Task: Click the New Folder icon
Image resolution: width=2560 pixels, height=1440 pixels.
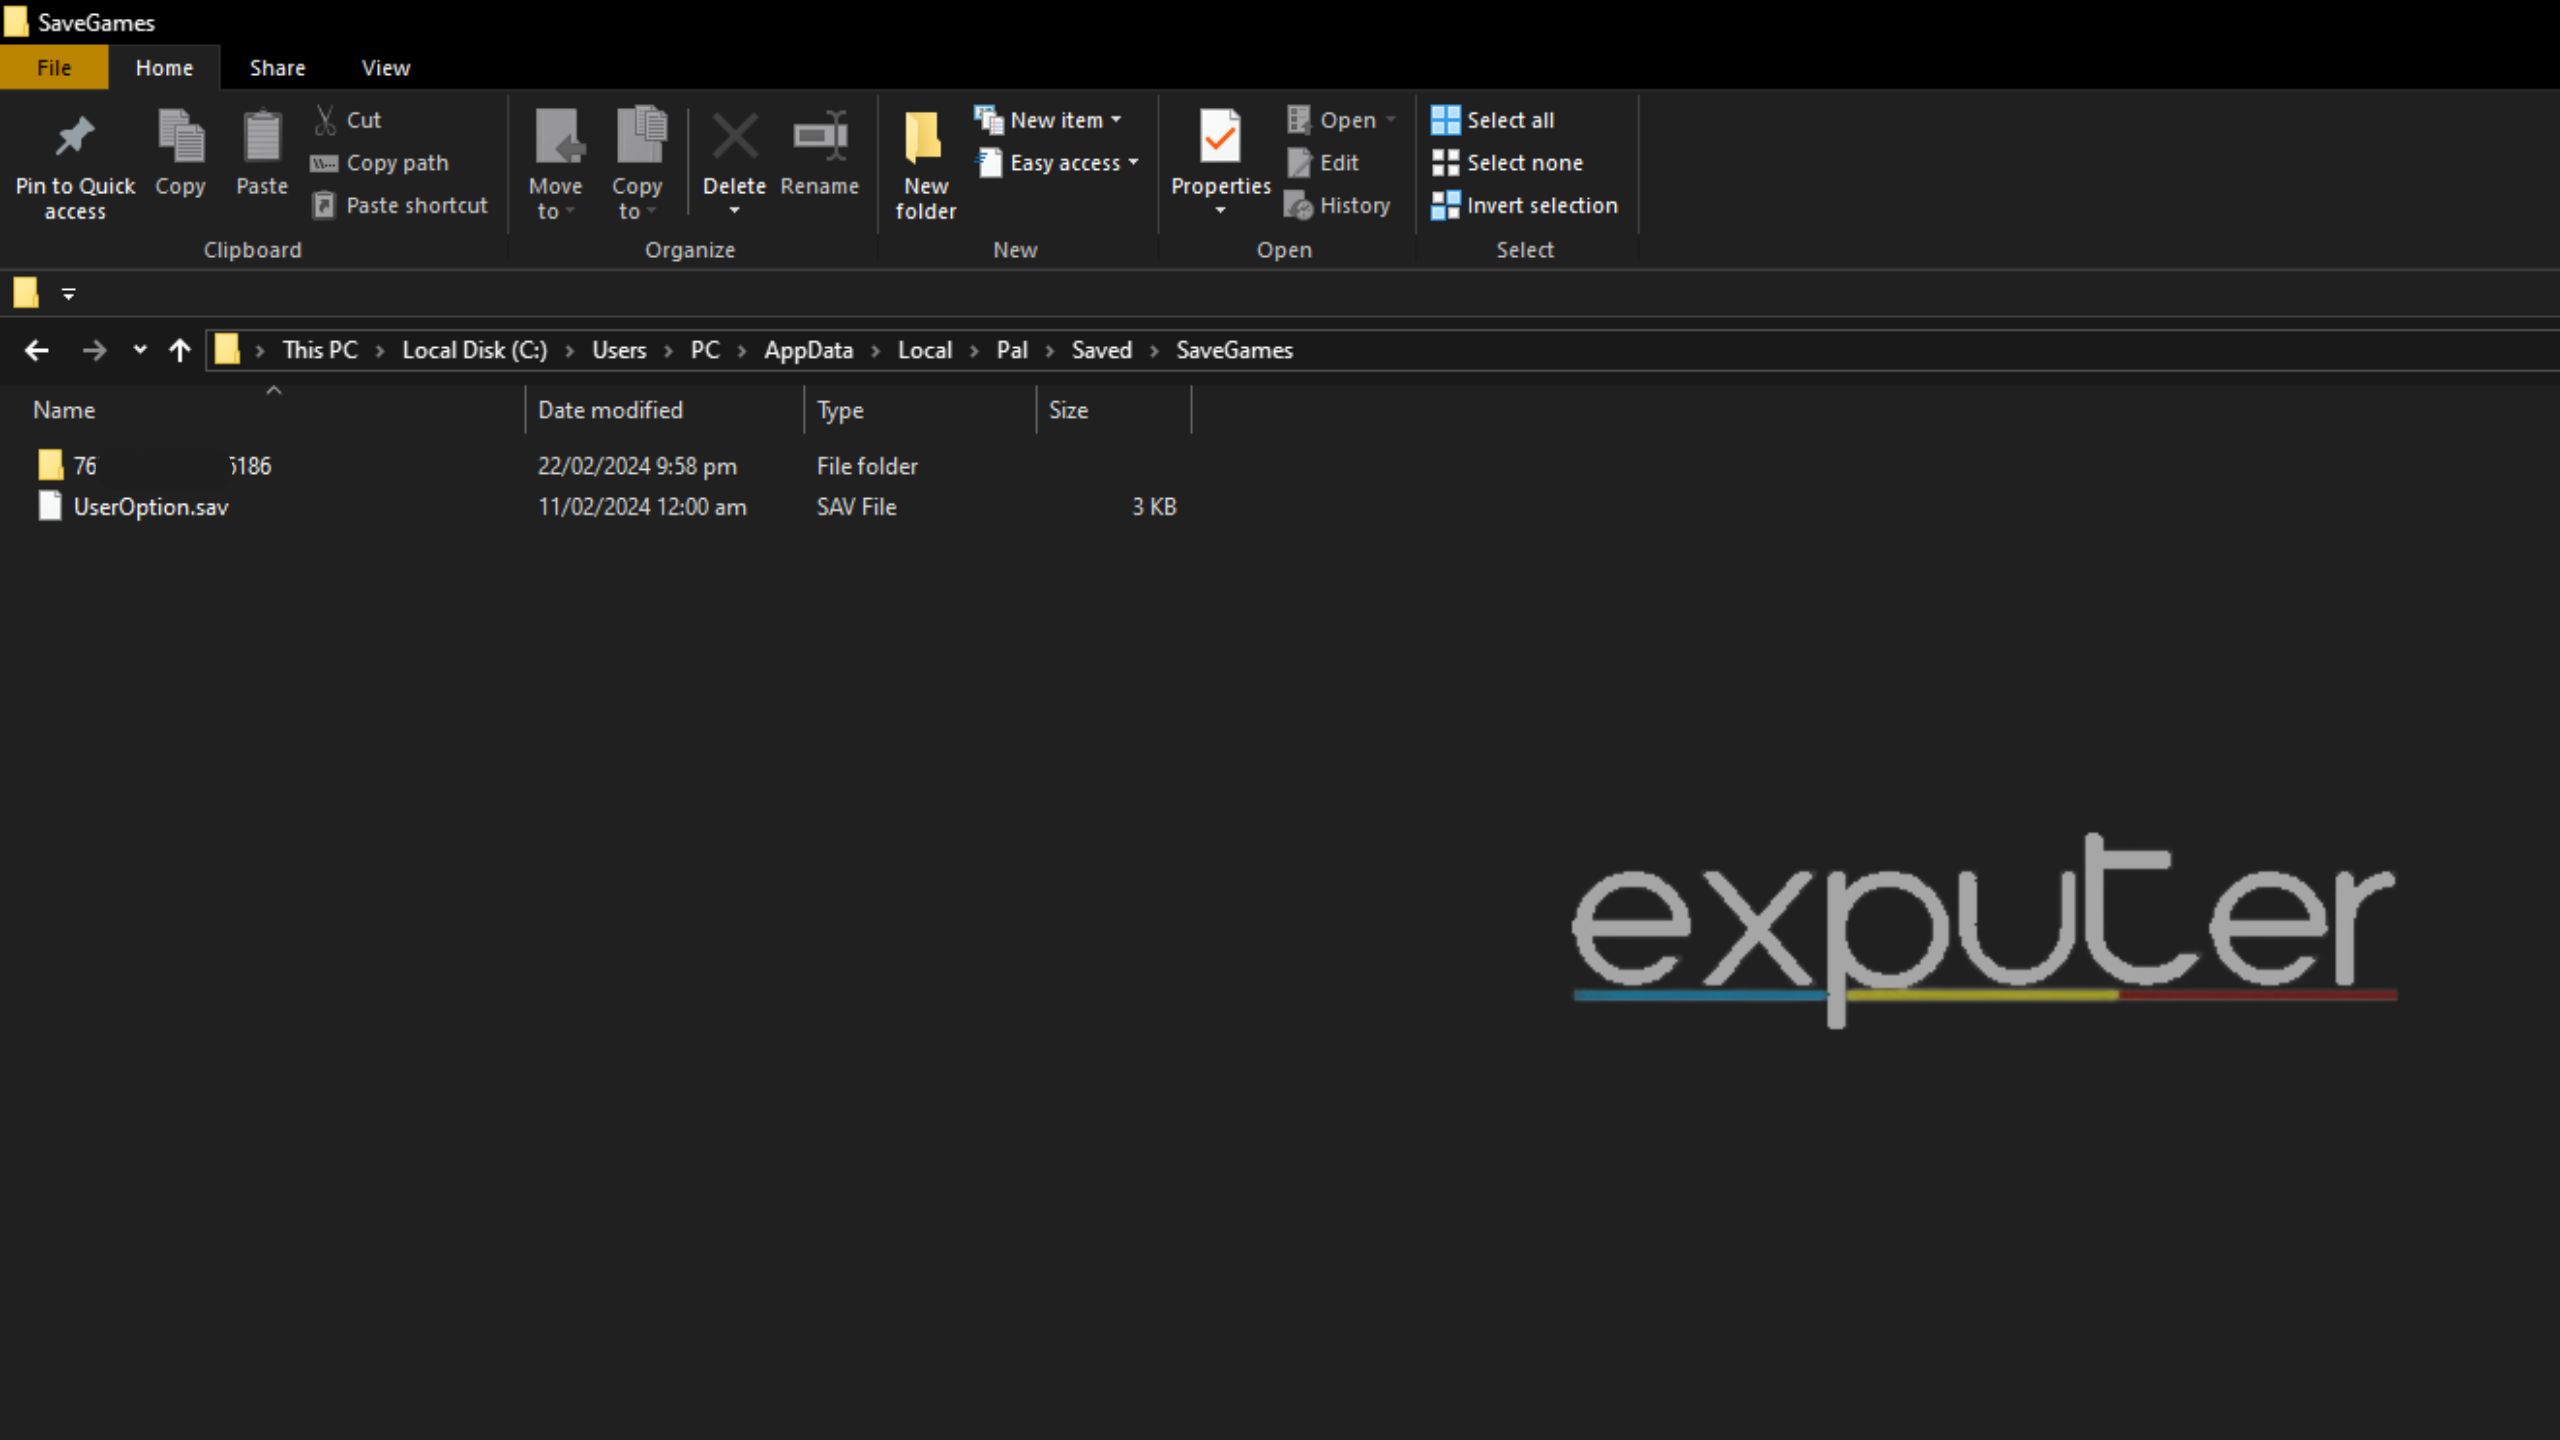Action: (925, 162)
